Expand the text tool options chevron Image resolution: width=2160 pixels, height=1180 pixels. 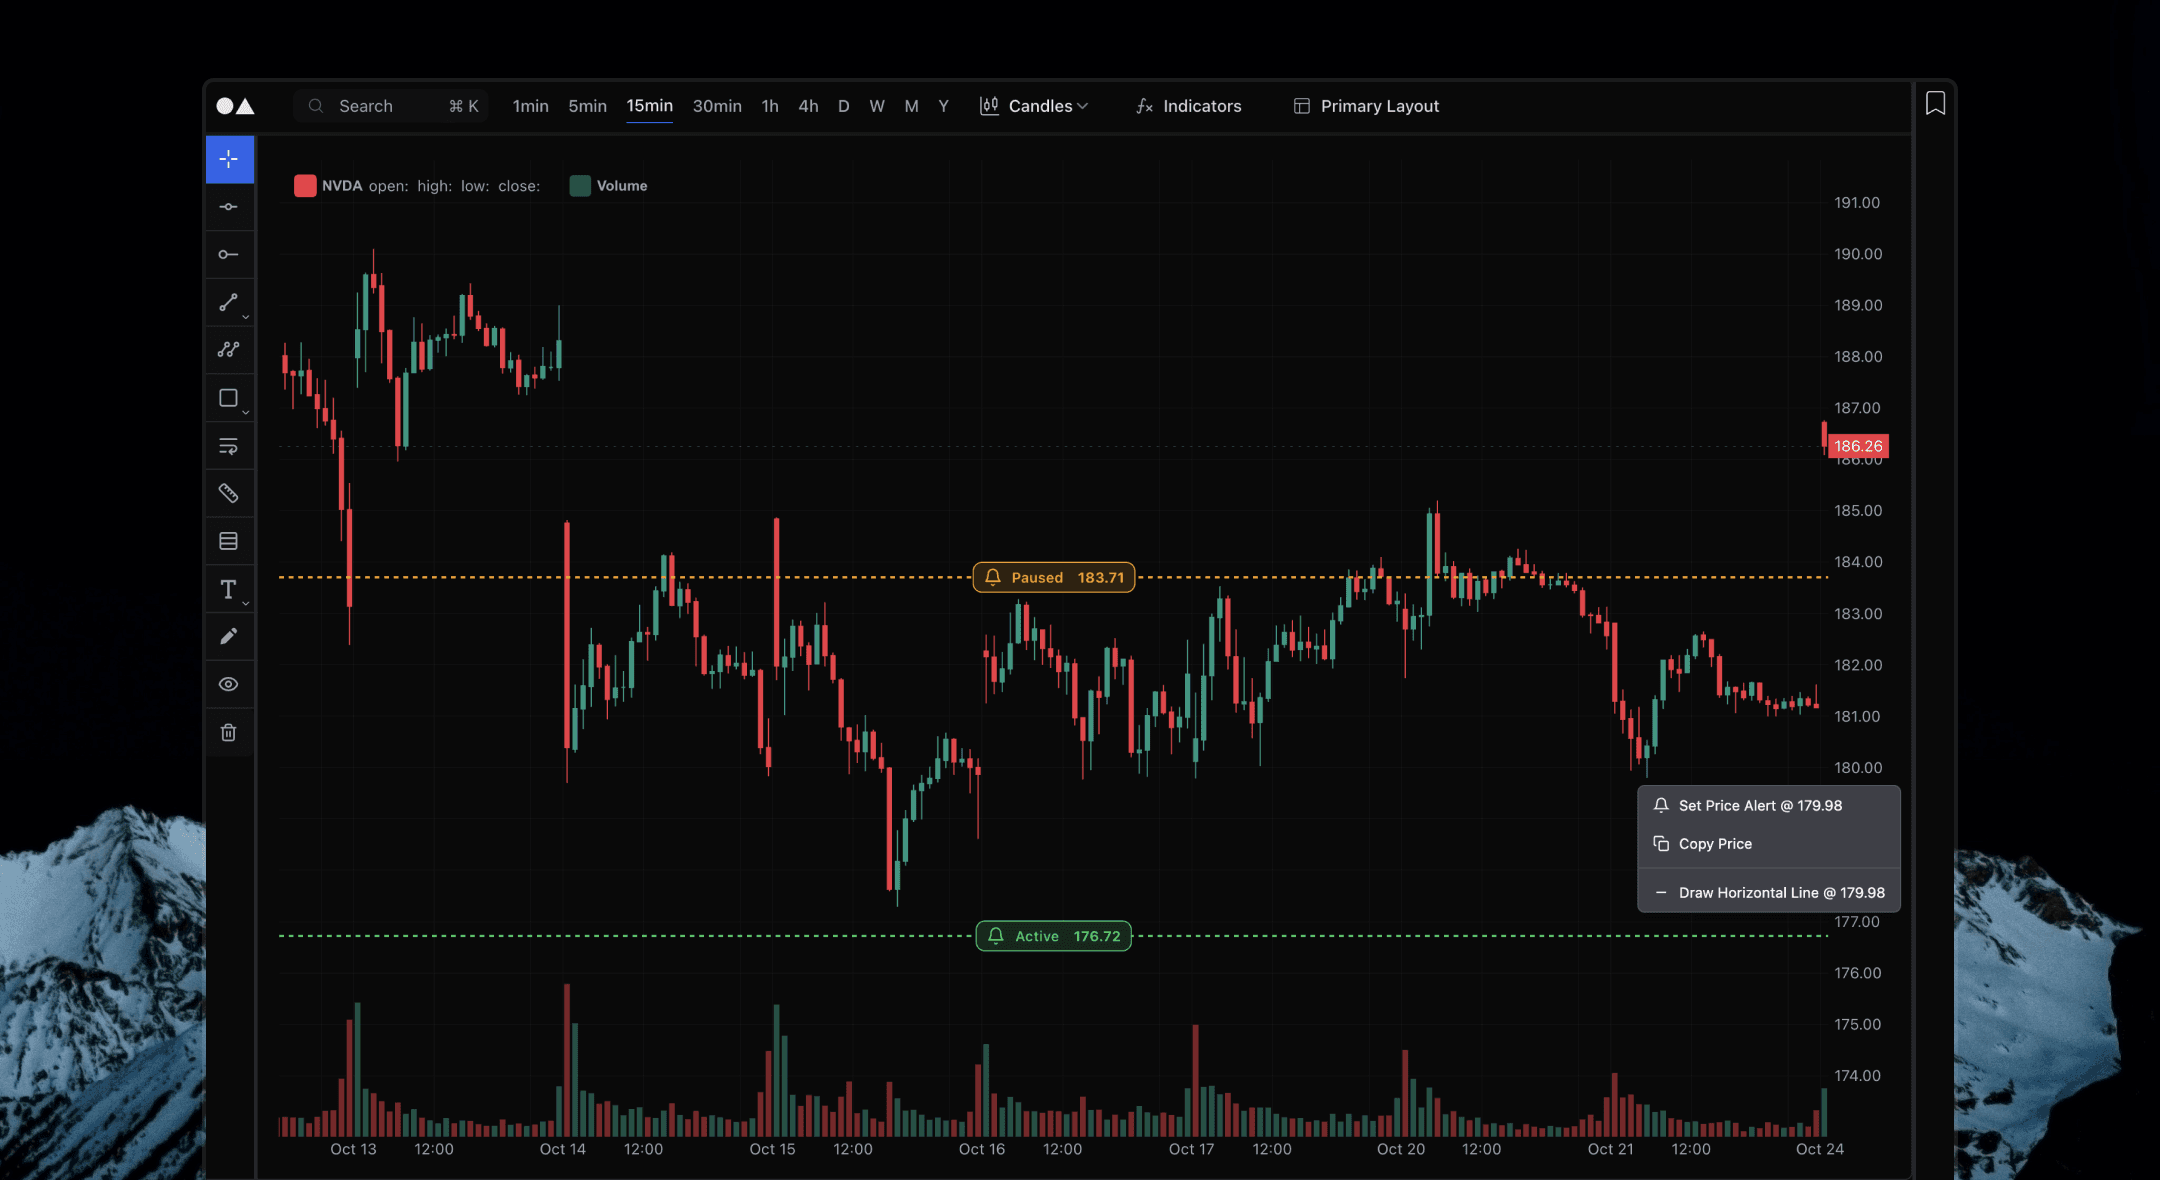coord(245,601)
